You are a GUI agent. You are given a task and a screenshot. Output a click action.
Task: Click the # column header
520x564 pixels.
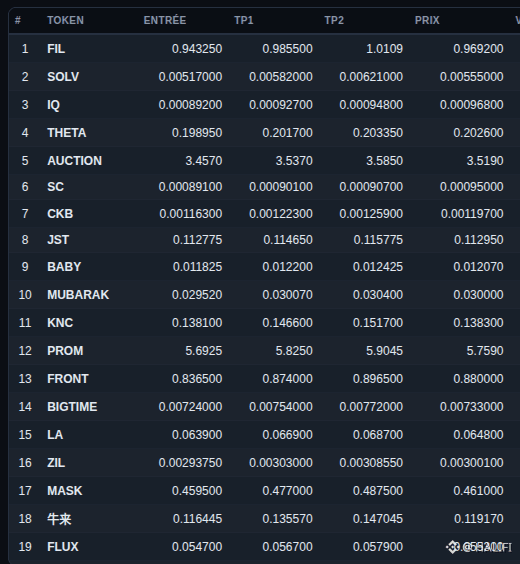(18, 20)
